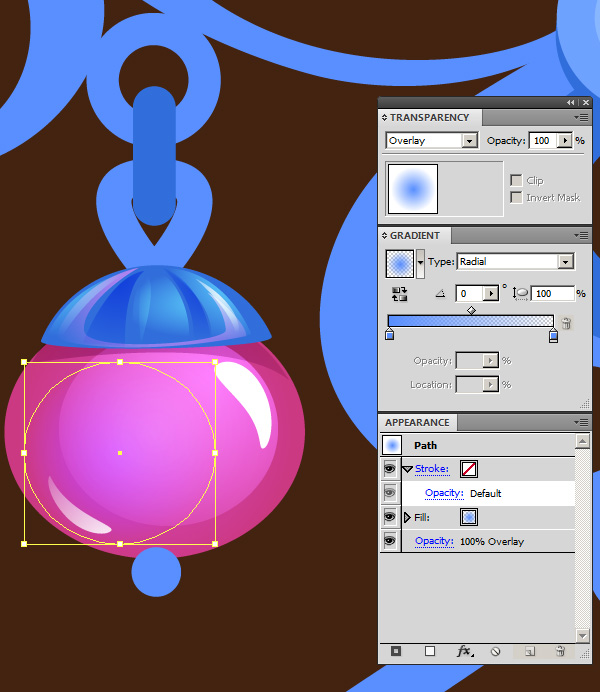Open the Appearance panel flyout menu
The image size is (600, 692).
tap(583, 422)
